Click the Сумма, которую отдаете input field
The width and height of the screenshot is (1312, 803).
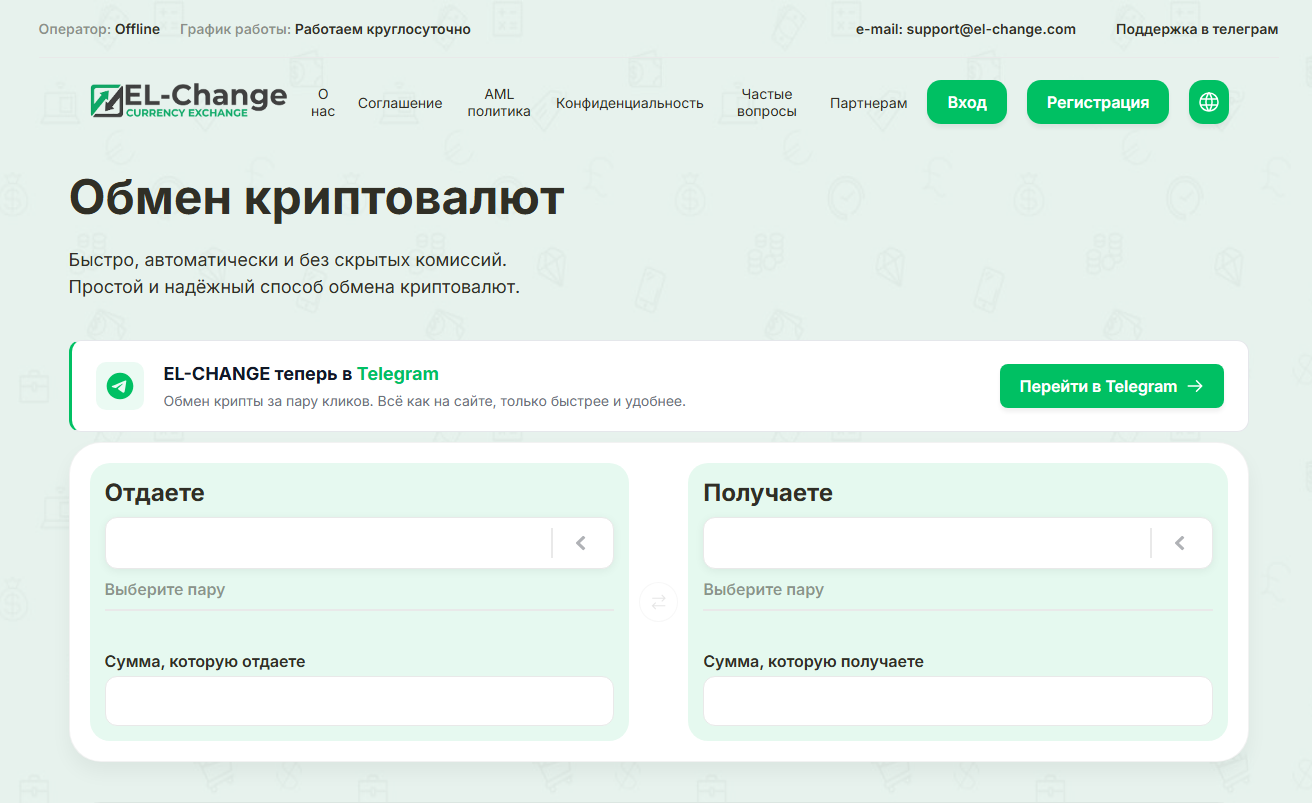[359, 701]
